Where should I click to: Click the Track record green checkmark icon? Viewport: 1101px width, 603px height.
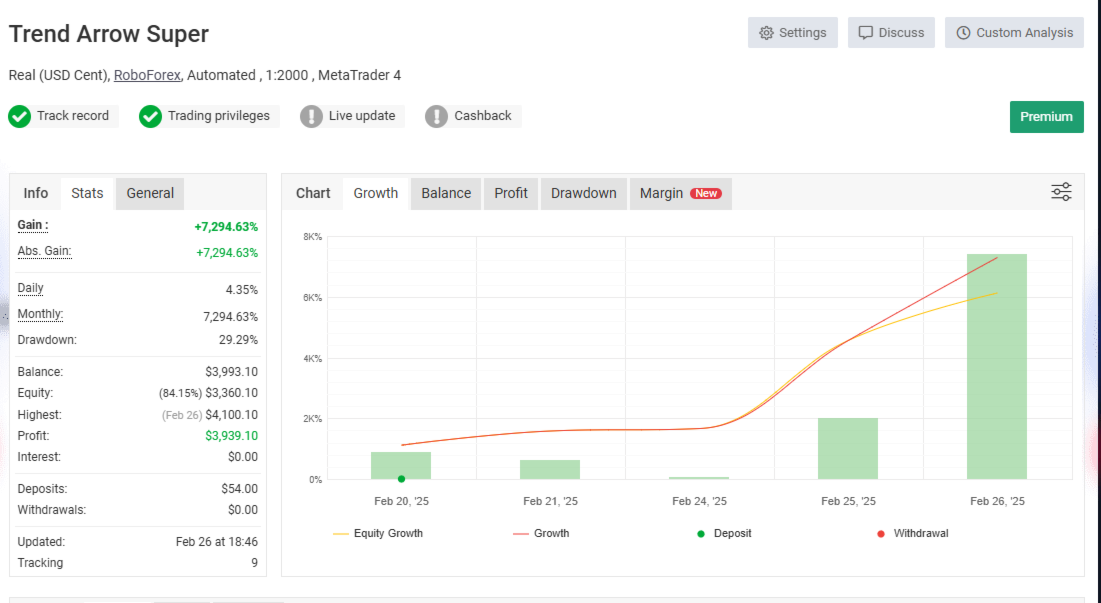[x=20, y=117]
